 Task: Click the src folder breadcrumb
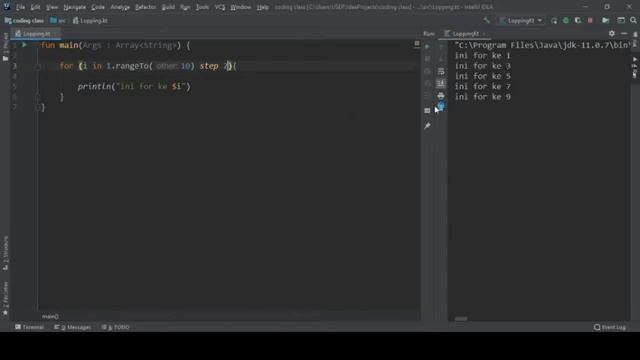58,20
